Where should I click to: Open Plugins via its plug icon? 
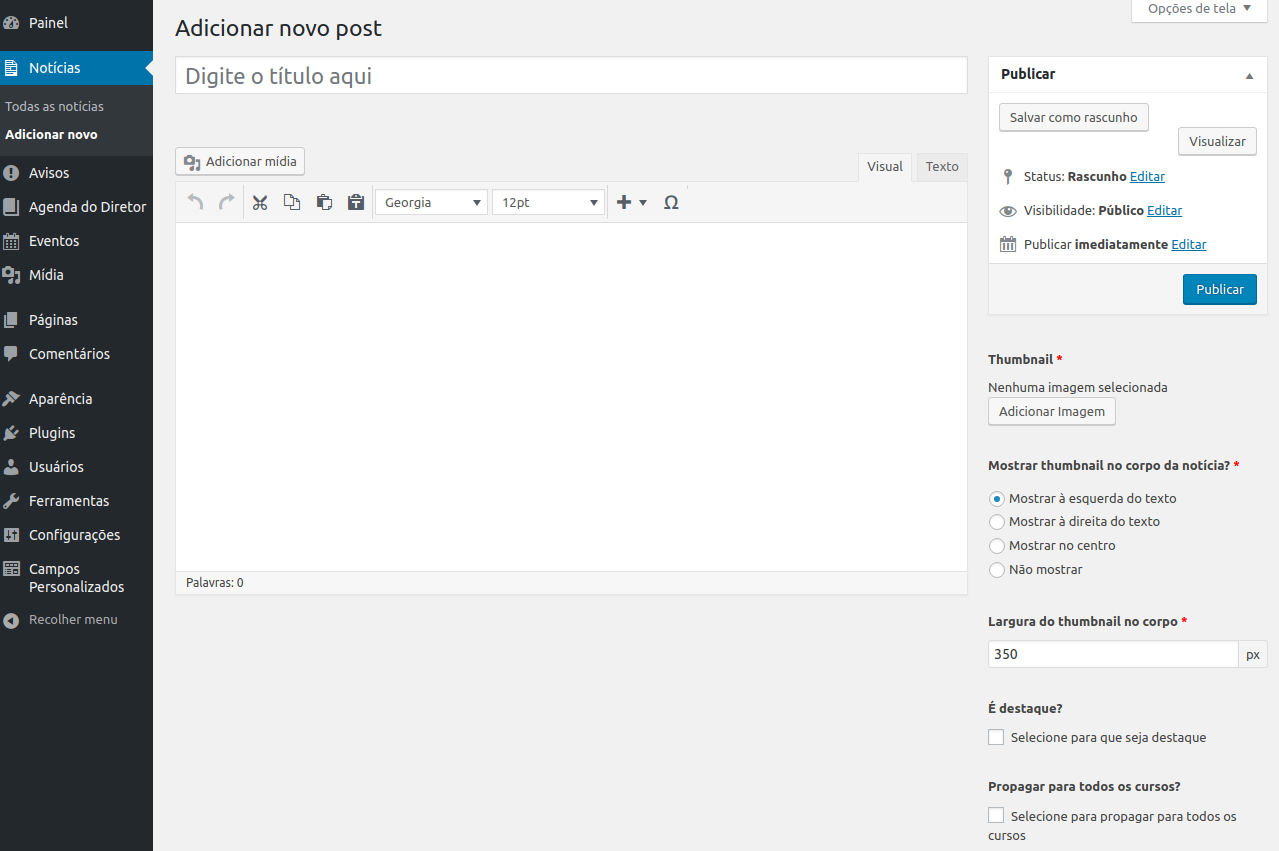pos(12,433)
